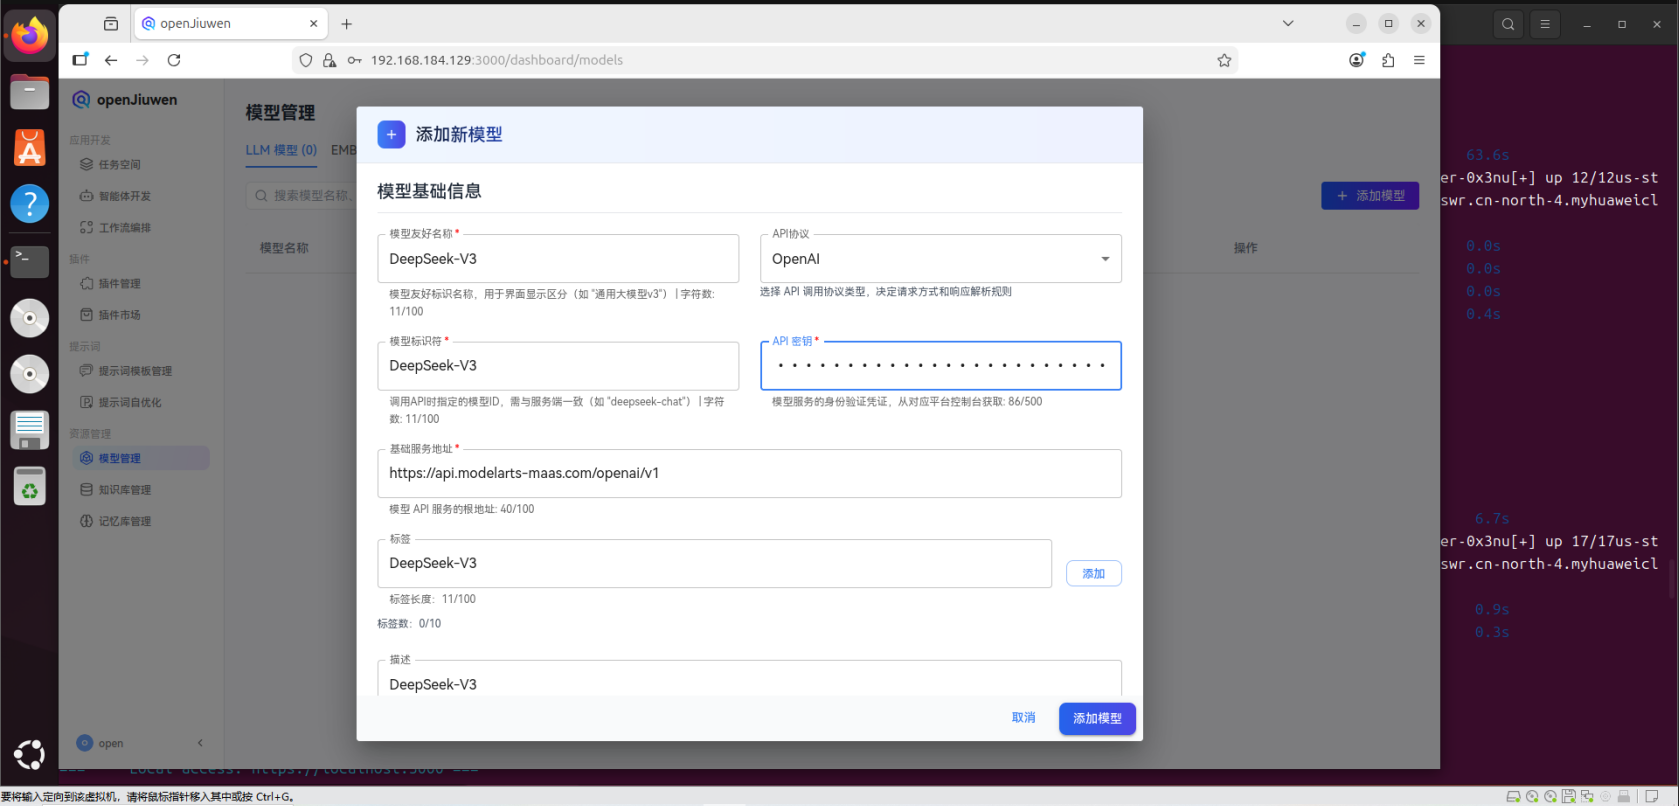Click the 操作 column header
Viewport: 1679px width, 806px height.
[1245, 248]
